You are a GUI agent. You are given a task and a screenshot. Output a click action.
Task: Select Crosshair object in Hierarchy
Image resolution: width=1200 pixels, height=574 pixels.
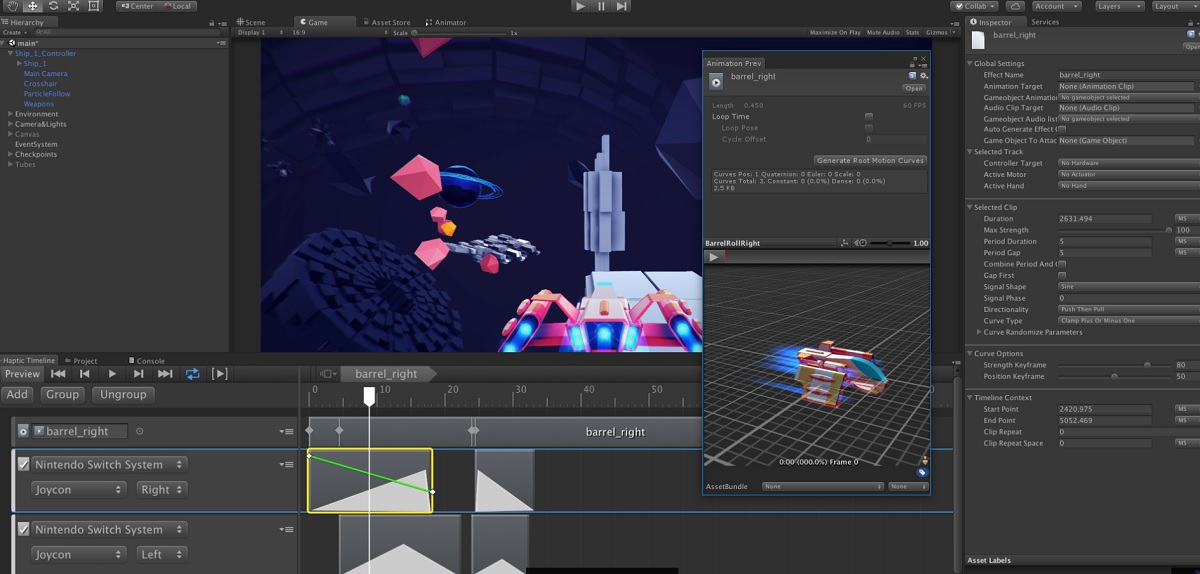point(40,83)
